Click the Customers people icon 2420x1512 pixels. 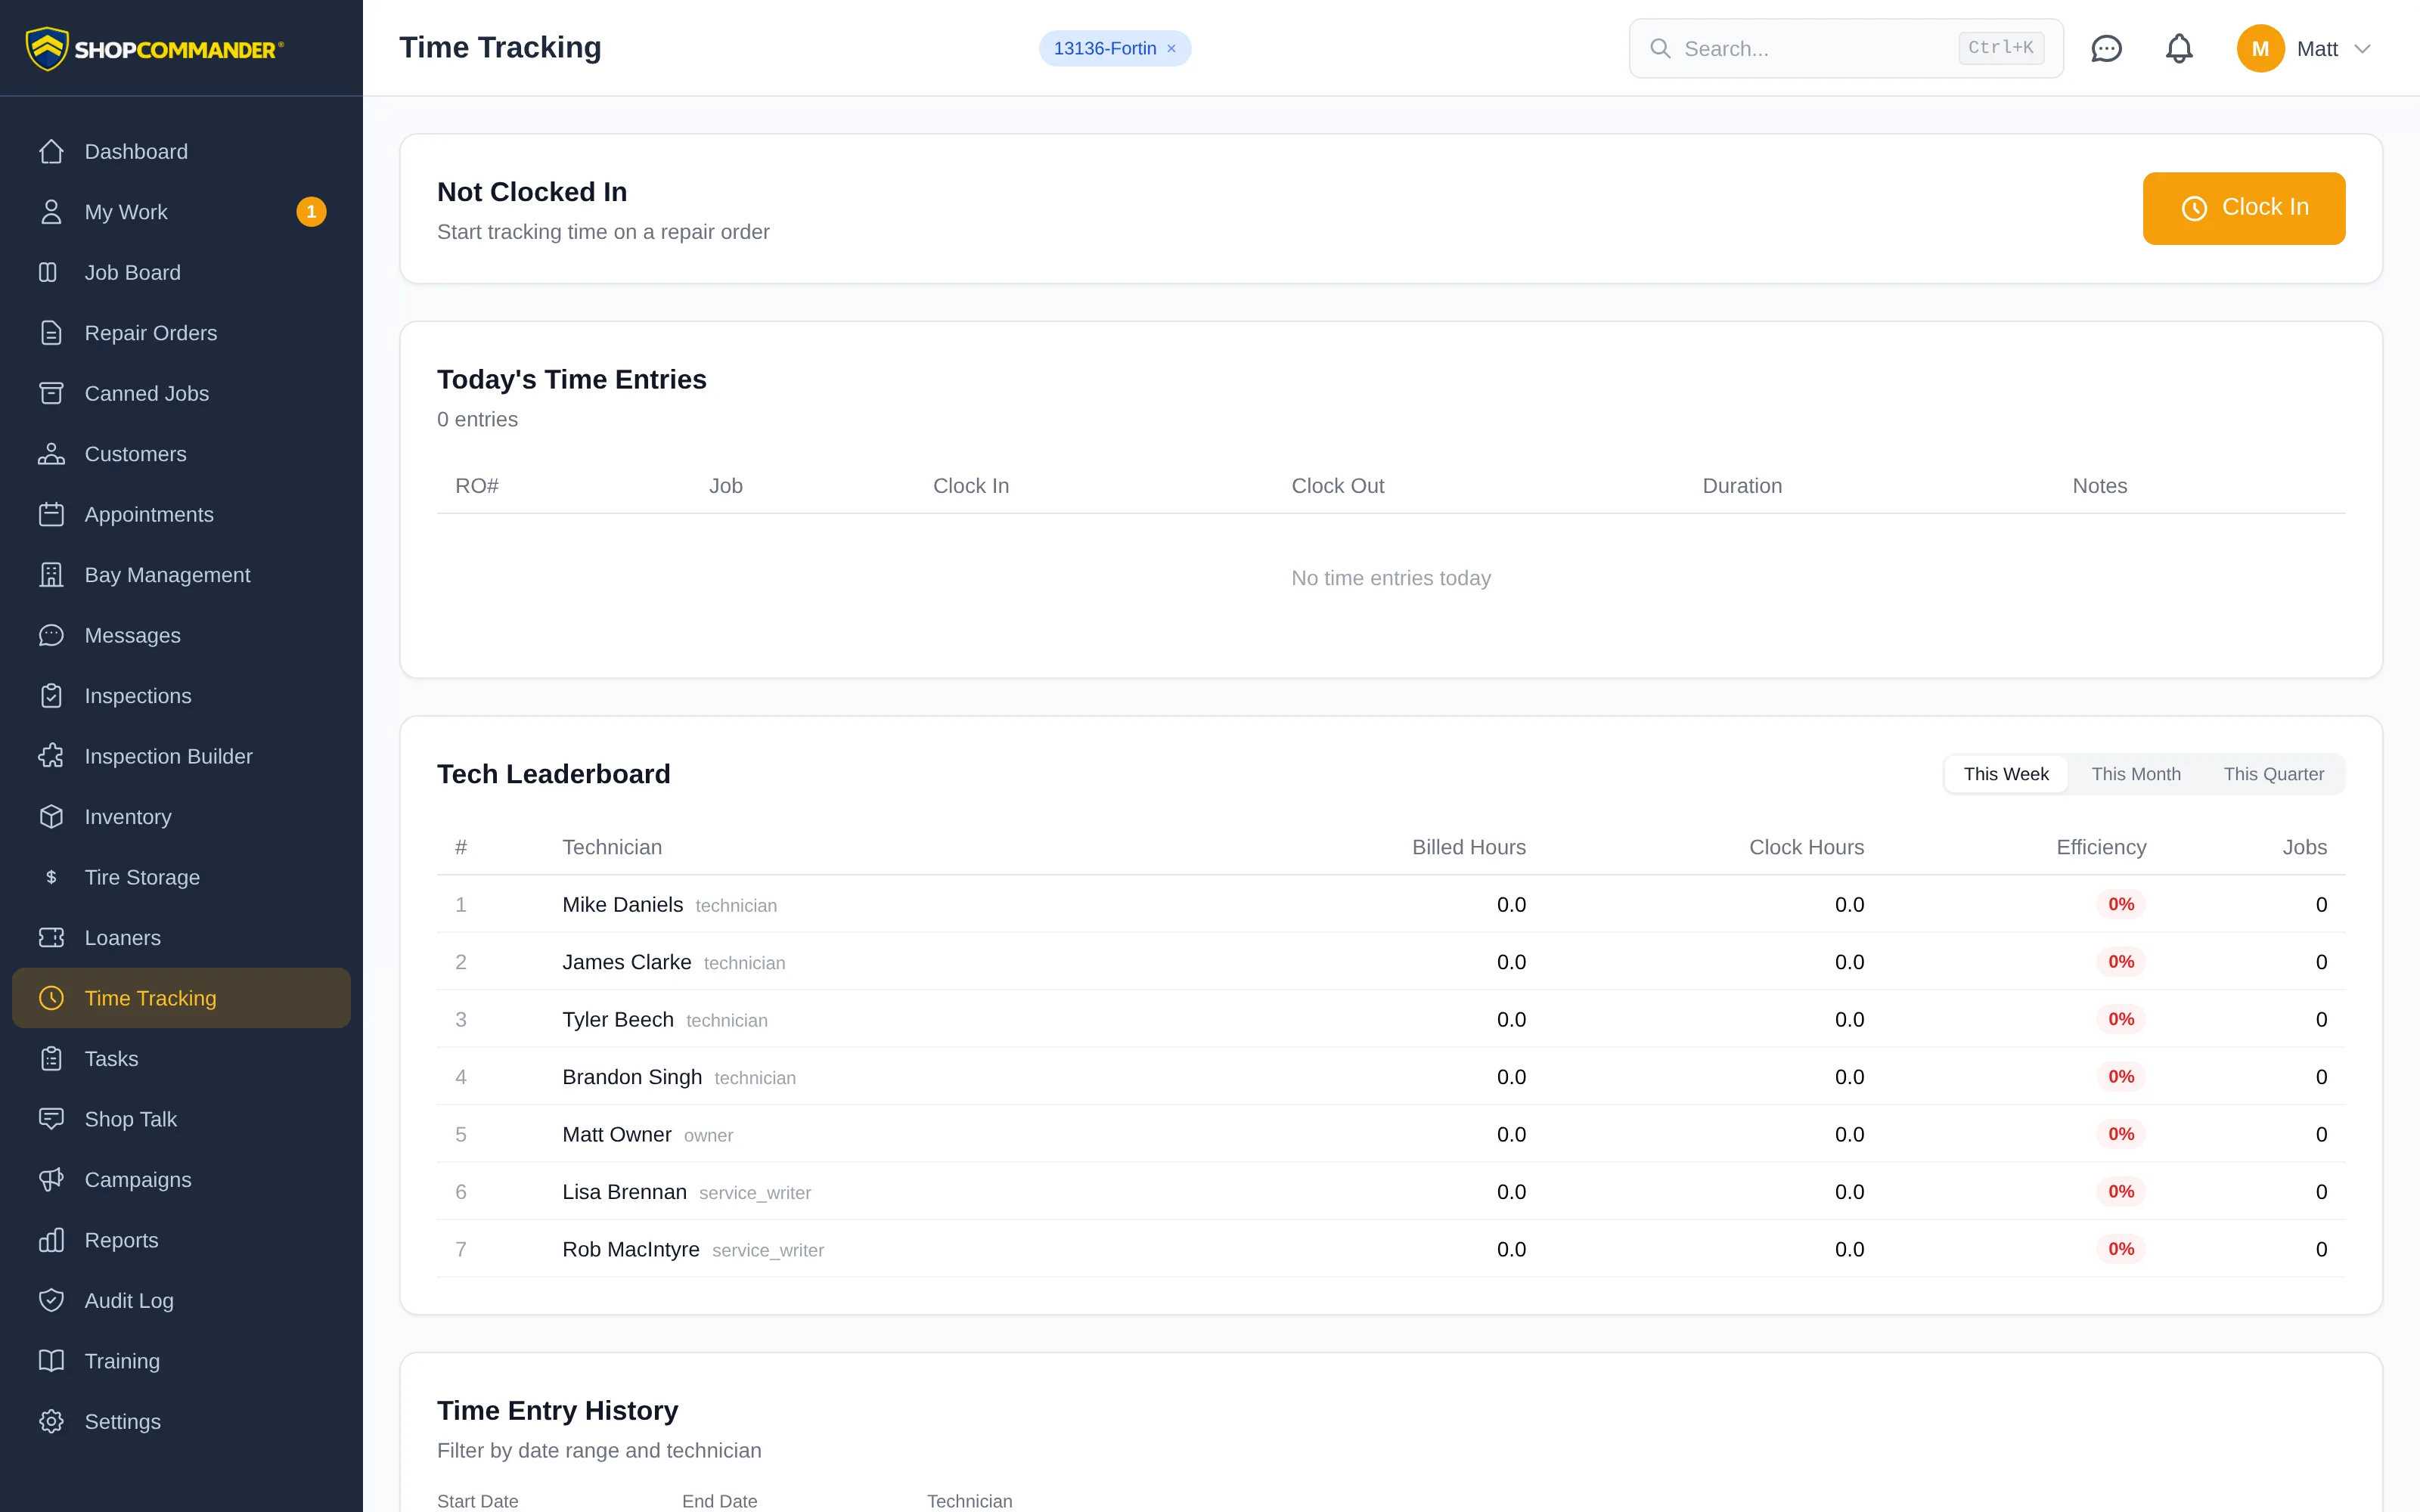click(51, 454)
